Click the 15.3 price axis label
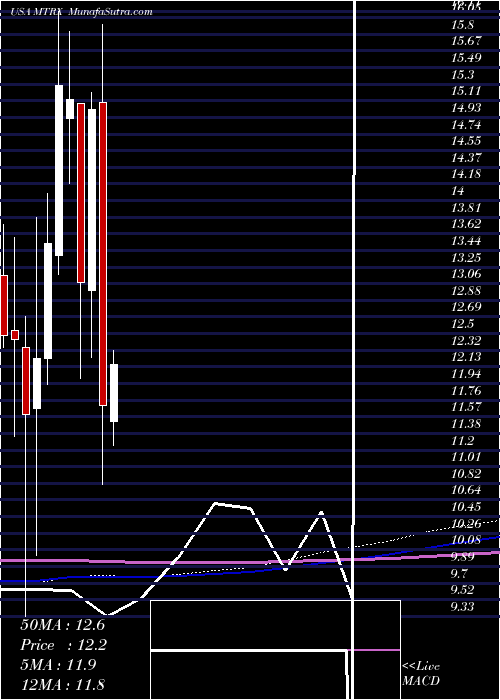The height and width of the screenshot is (700, 500). [461, 74]
